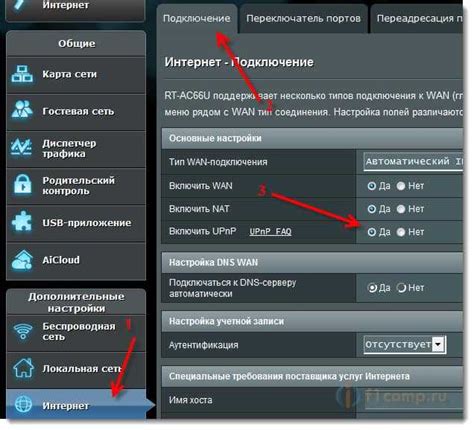The height and width of the screenshot is (430, 474).
Task: Expand the Аутентификация dropdown arrow
Action: (438, 344)
